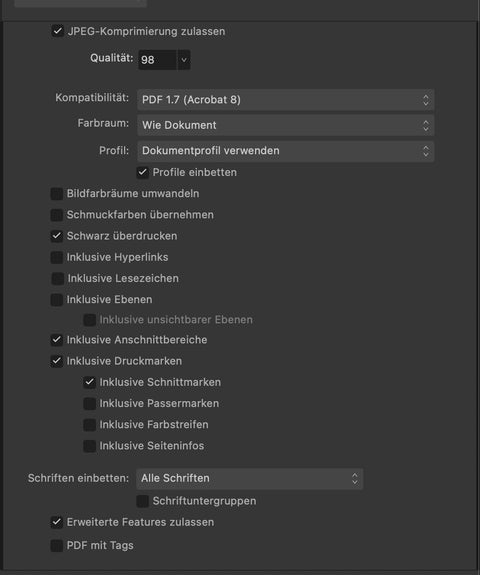Click the Qualität value field showing 98

tap(158, 59)
